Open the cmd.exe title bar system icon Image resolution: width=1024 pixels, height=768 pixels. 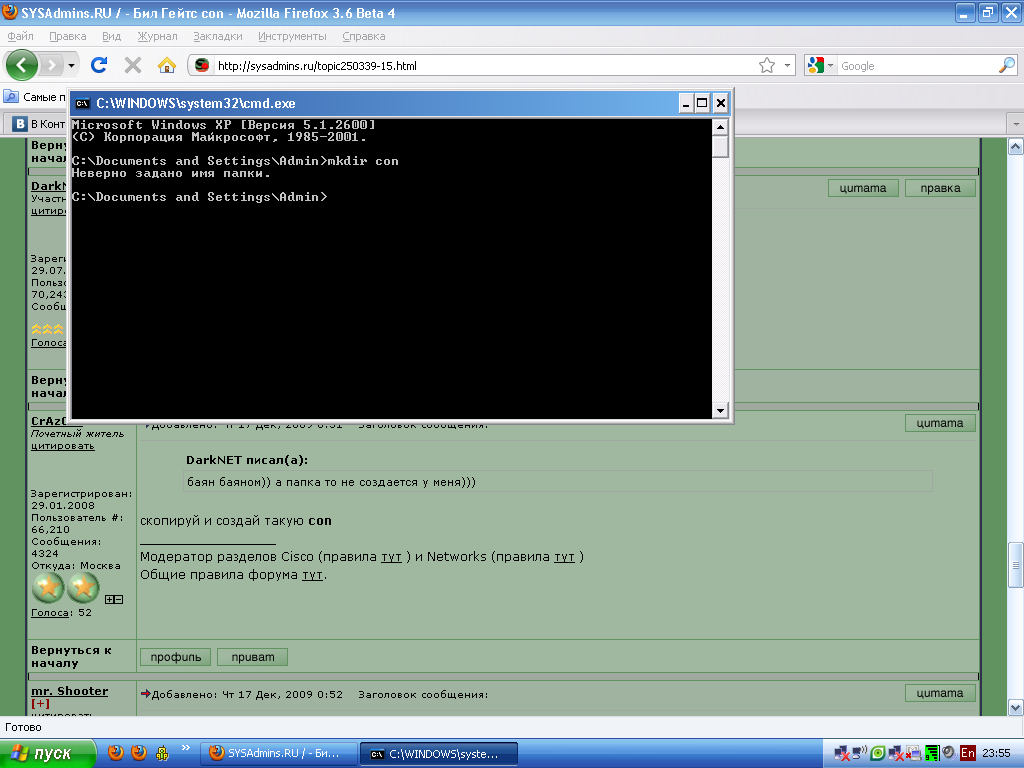tap(82, 103)
